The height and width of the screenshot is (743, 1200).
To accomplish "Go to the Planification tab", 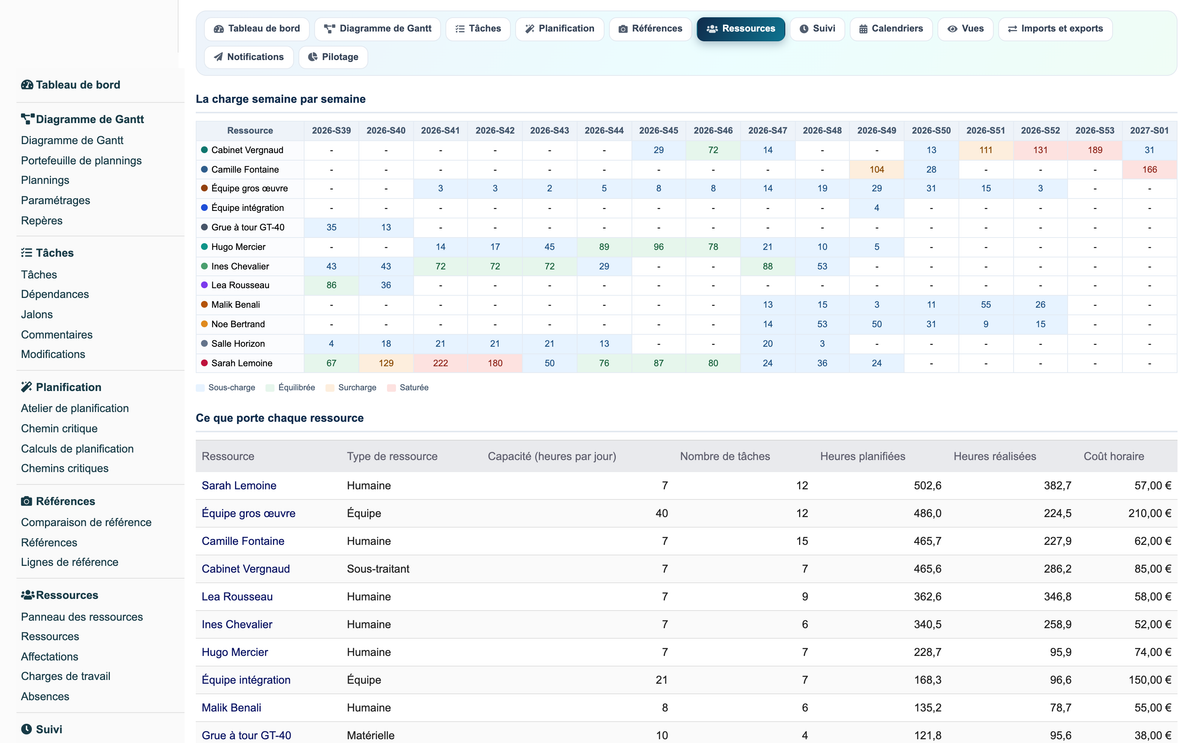I will tap(559, 29).
